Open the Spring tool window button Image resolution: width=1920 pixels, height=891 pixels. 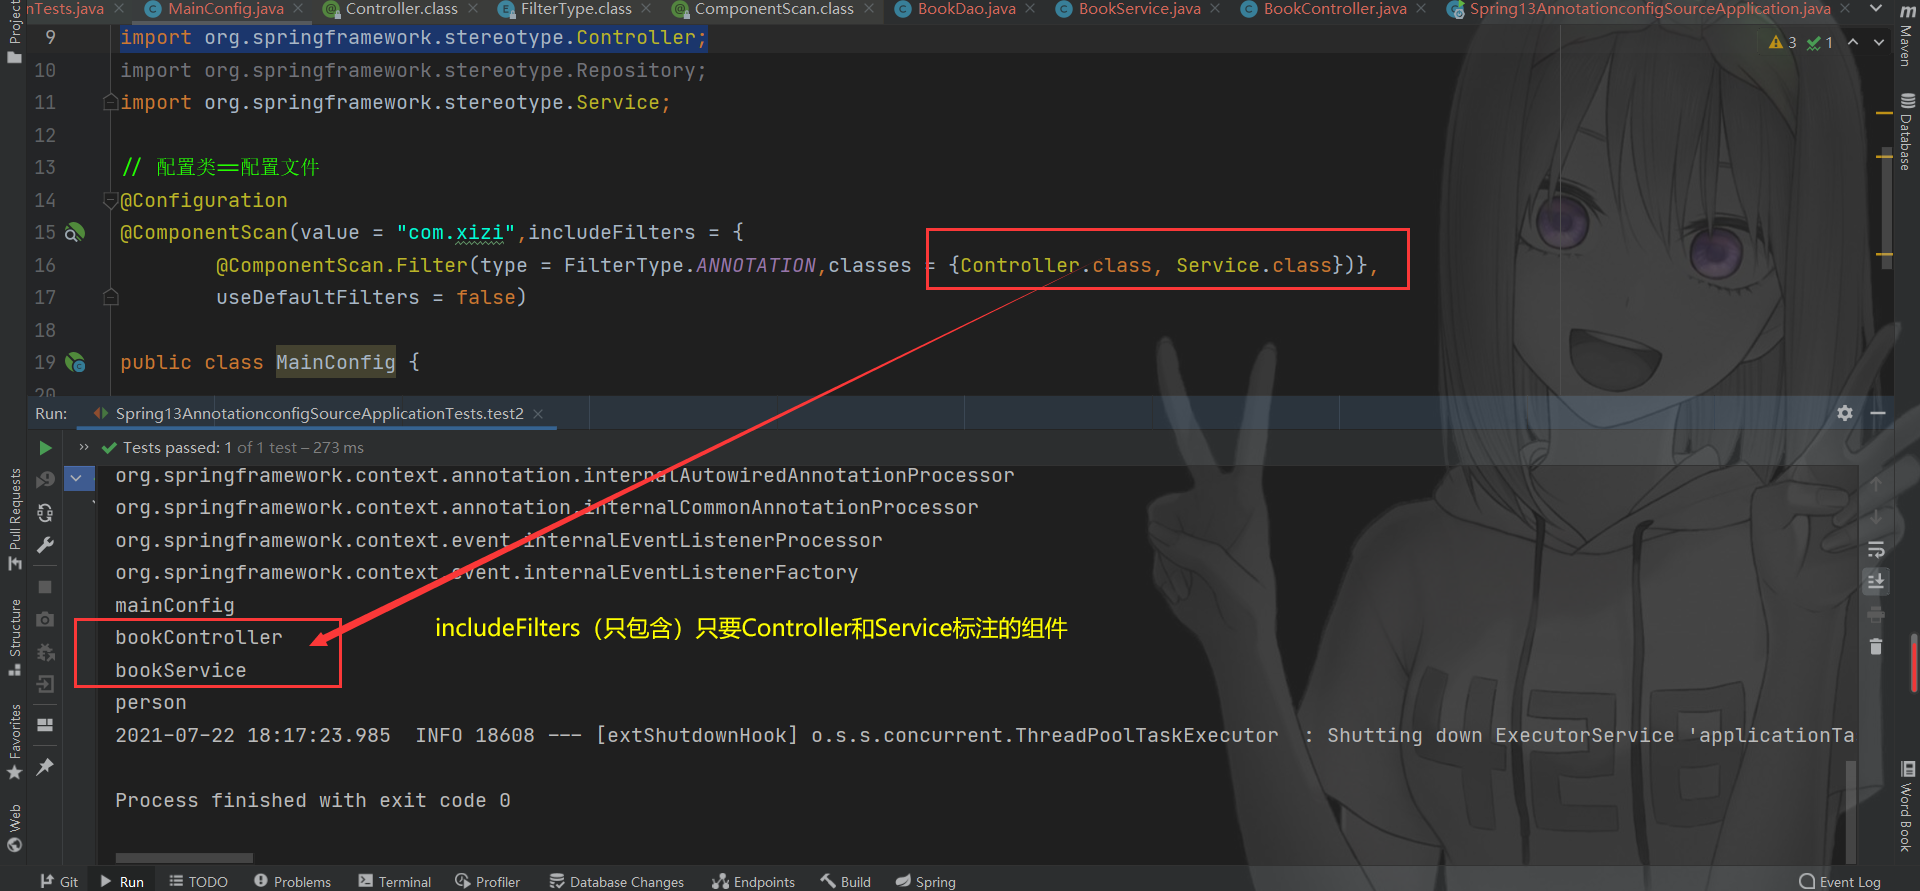click(x=925, y=881)
